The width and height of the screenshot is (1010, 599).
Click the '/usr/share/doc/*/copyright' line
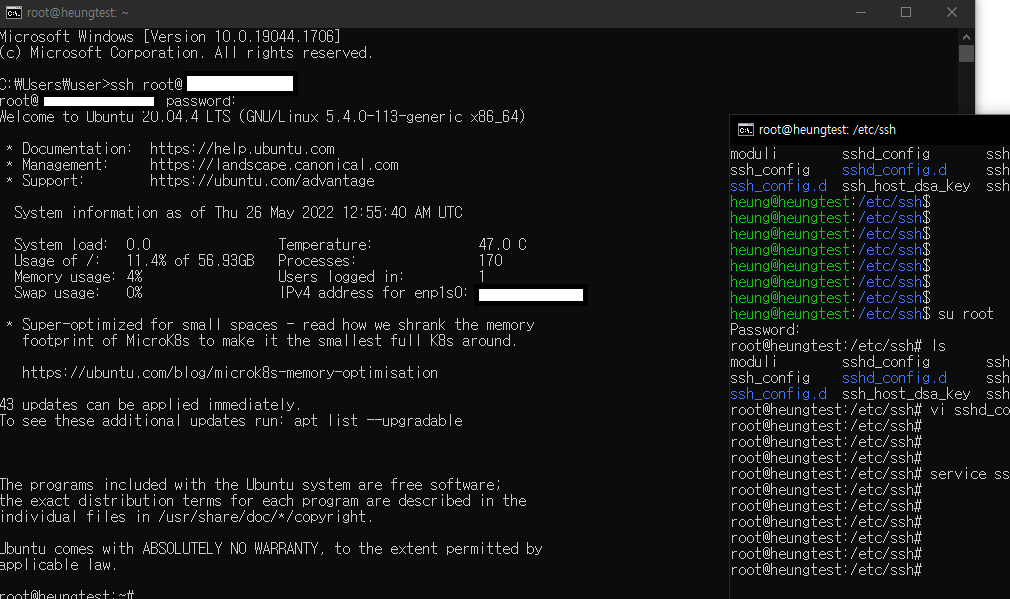[187, 517]
